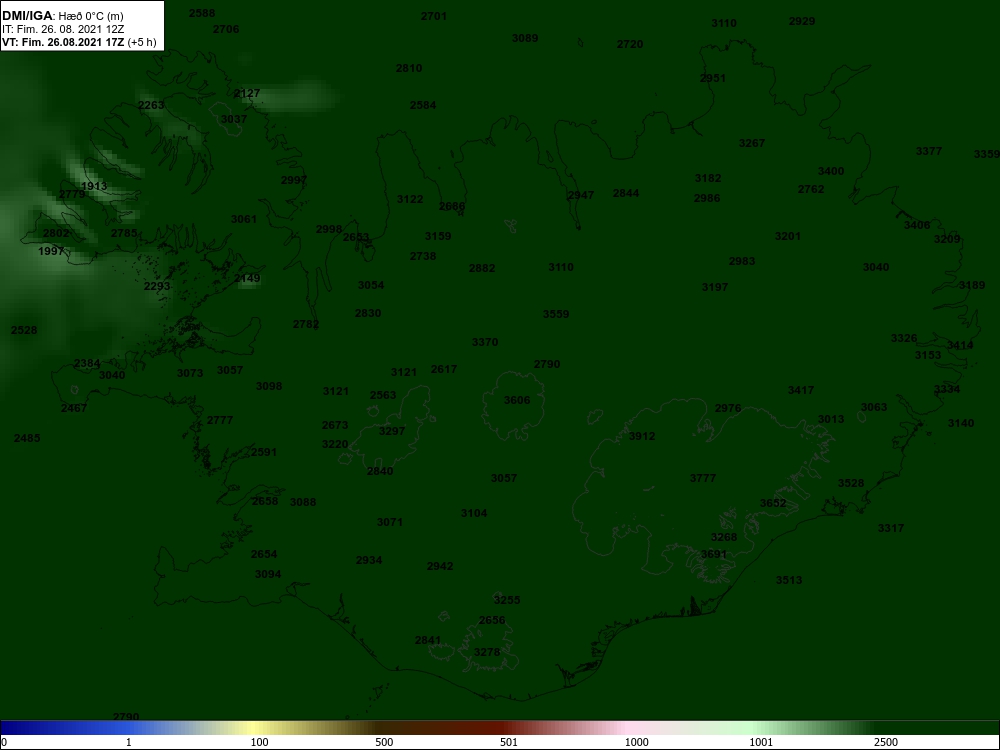Click the 3528 value label
1000x750 pixels.
pos(851,483)
